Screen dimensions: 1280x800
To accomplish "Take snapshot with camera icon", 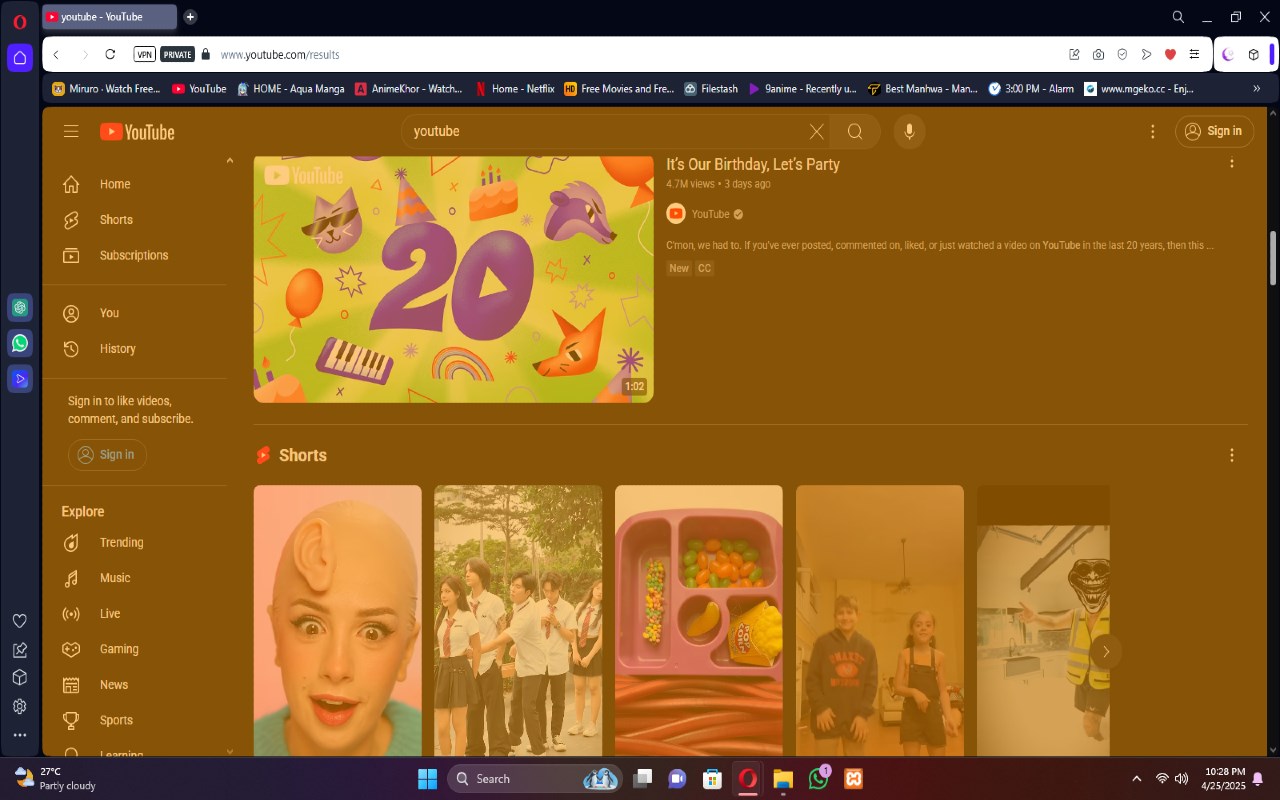I will 1098,55.
